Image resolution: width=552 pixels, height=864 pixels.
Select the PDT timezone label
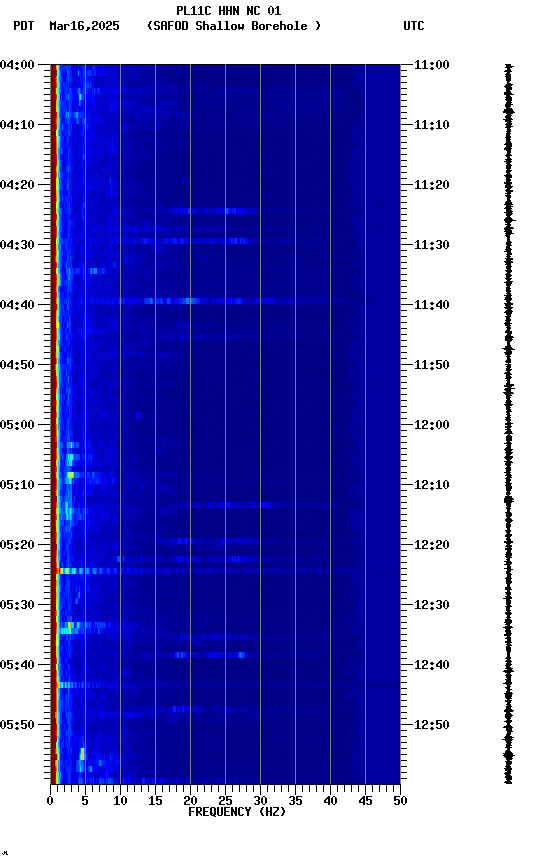click(x=24, y=26)
